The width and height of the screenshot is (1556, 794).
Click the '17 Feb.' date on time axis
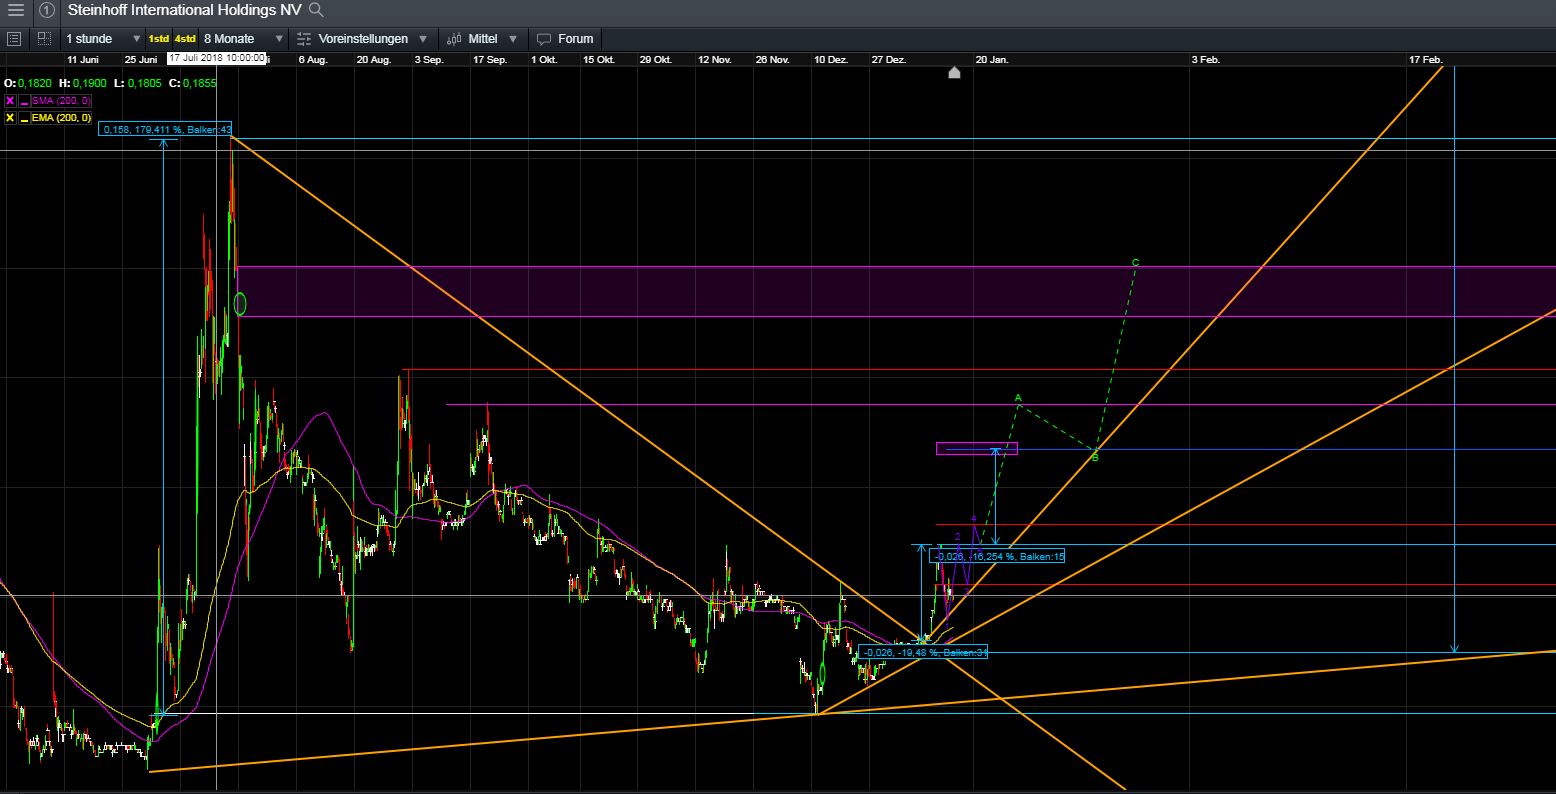point(1426,60)
